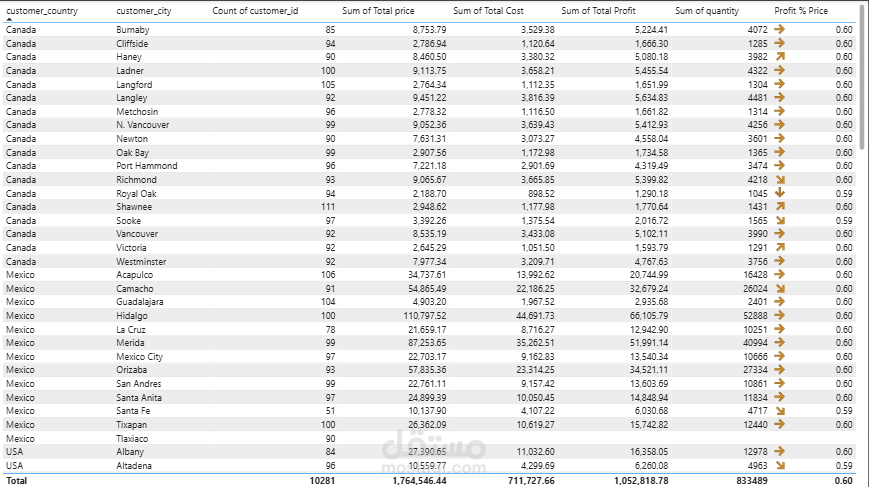Click the up-right arrow in Victoria row

pyautogui.click(x=780, y=248)
